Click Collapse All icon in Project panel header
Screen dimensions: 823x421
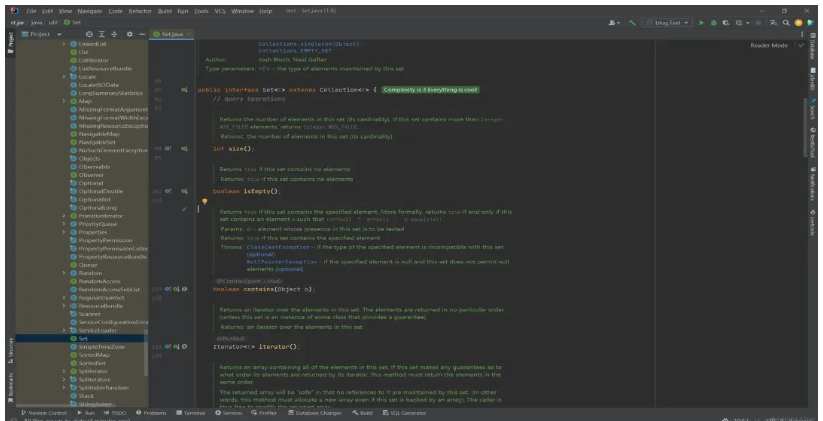click(x=115, y=34)
